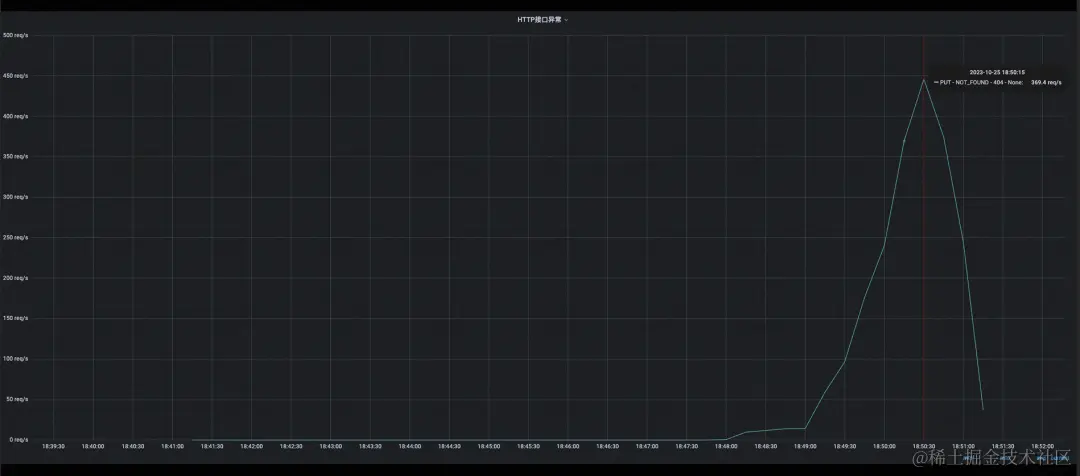
Task: Click the tooltip timestamp 2023-10-25 18:50:15
Action: pos(997,72)
